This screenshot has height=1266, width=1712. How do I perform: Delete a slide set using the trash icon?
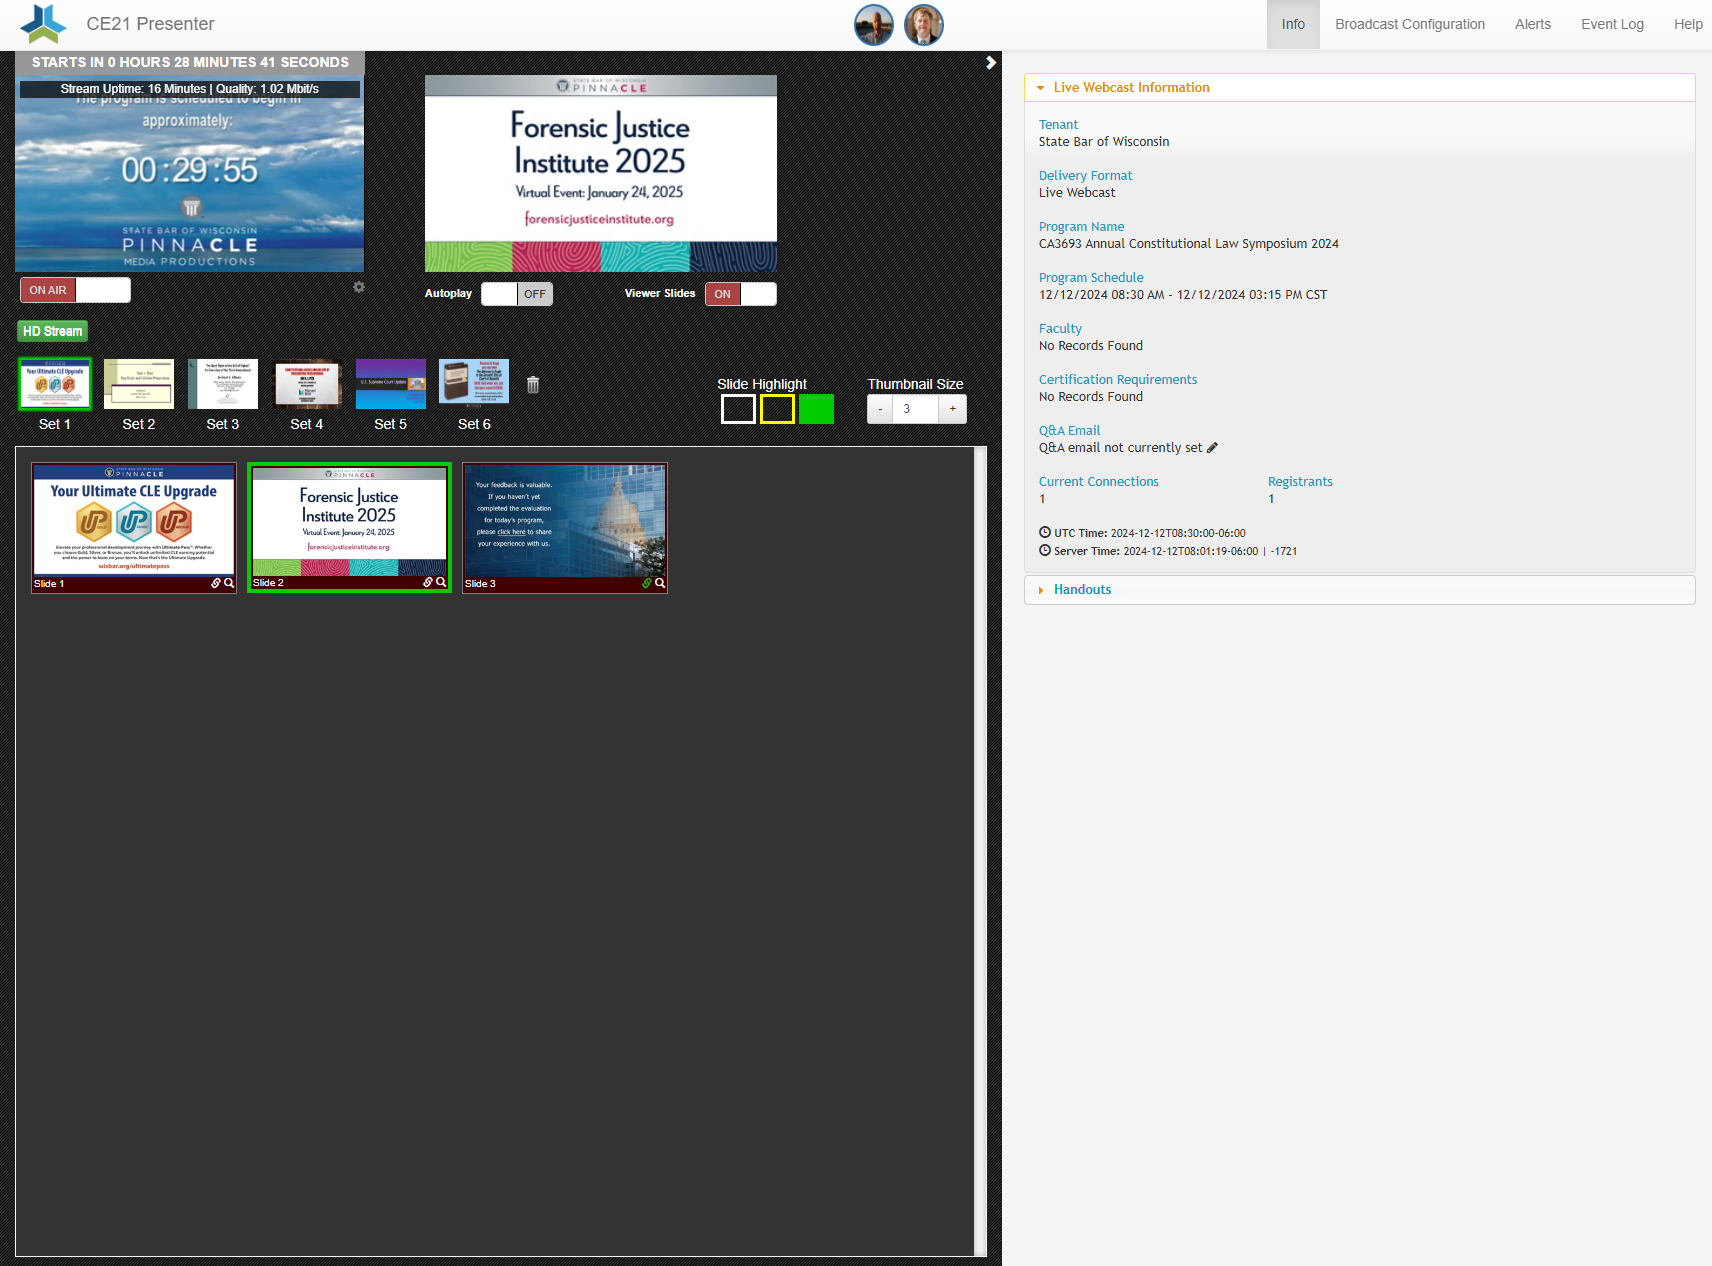point(533,383)
